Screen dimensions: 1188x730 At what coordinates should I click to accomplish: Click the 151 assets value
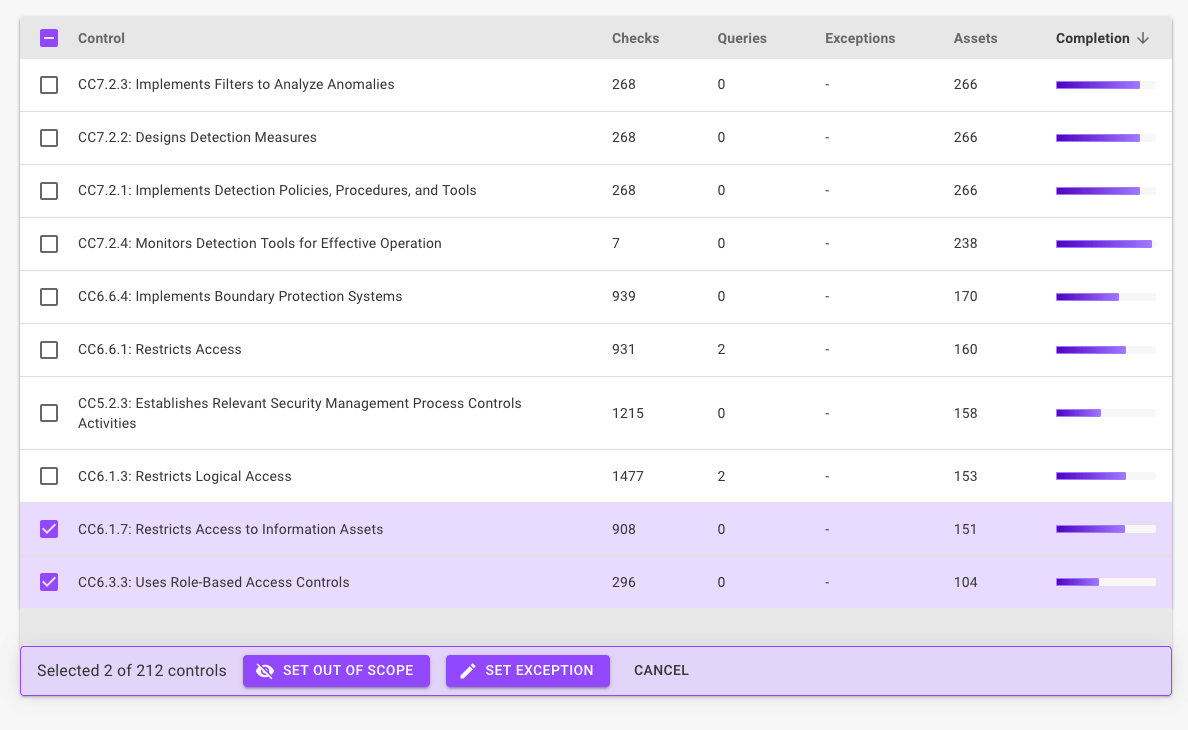point(965,529)
